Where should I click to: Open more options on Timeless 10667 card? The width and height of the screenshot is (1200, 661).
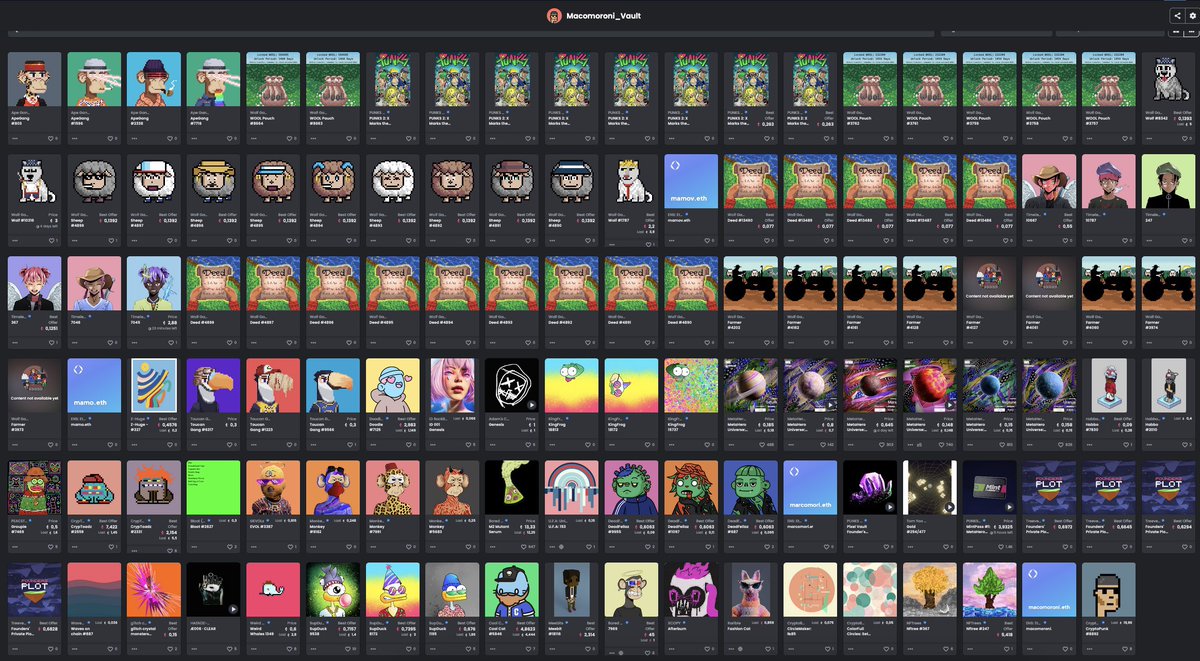[x=1032, y=240]
